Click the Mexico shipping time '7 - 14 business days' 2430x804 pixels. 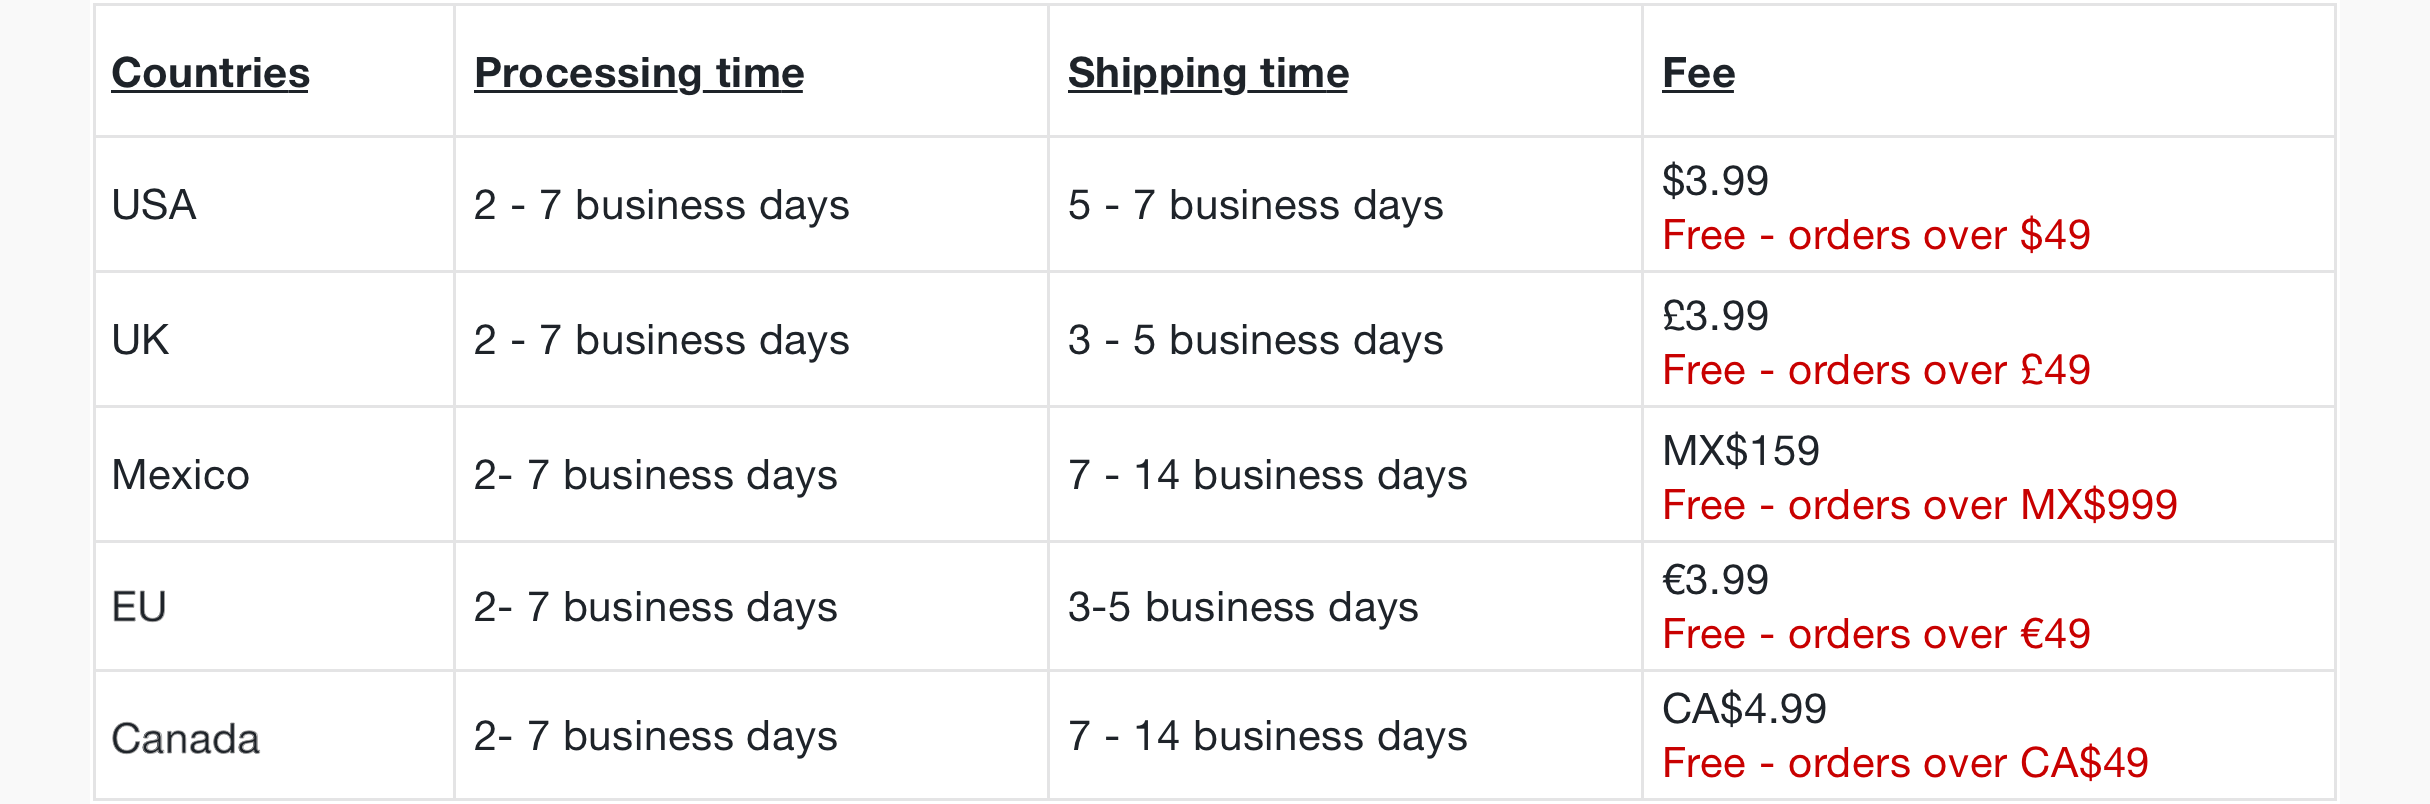click(x=1268, y=475)
